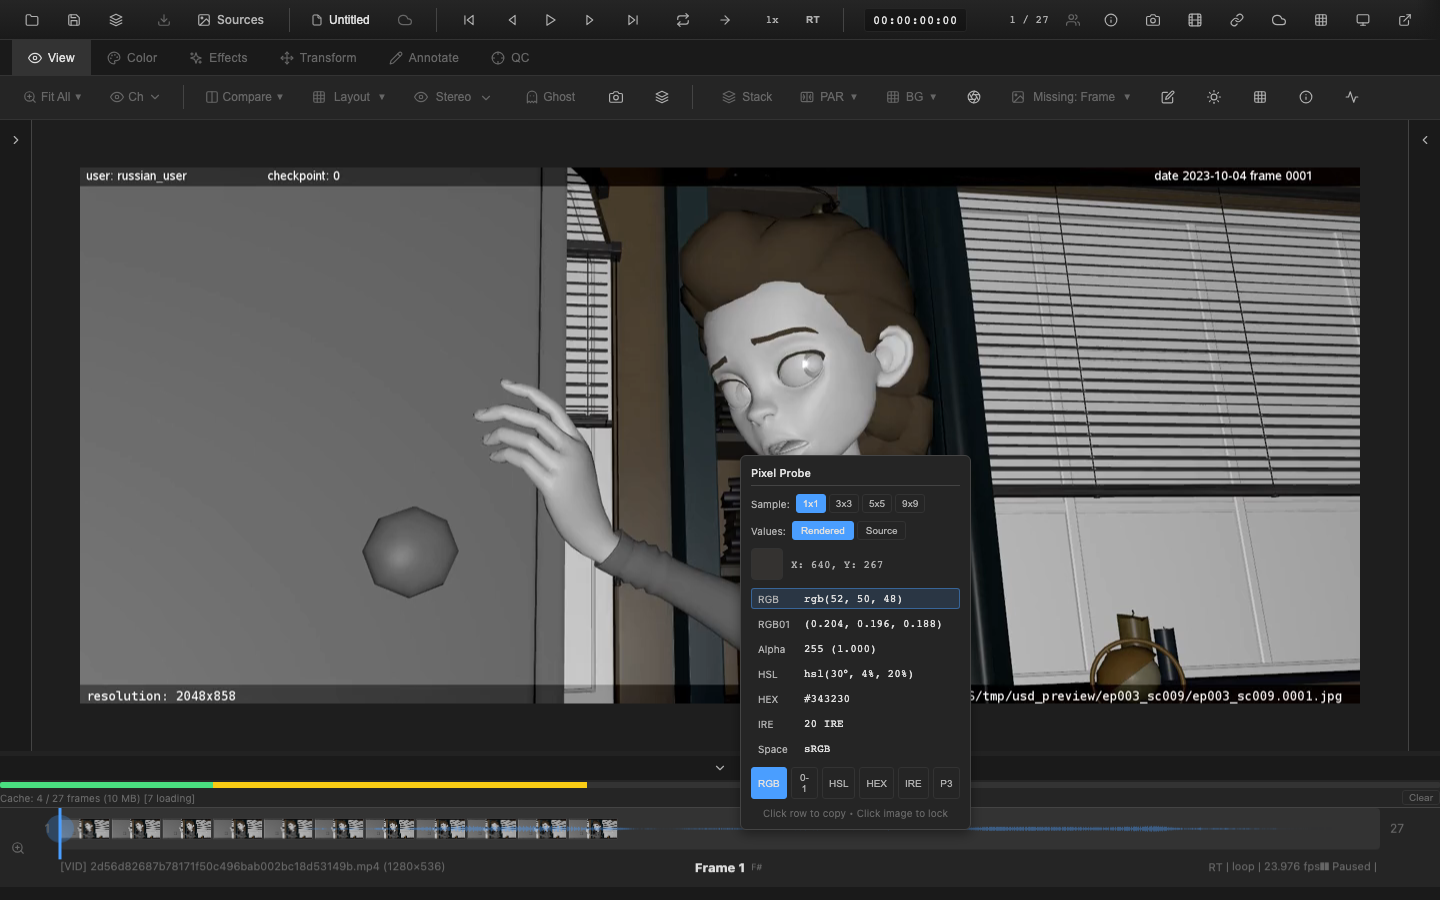Click the external presentation window icon
This screenshot has width=1440, height=900.
point(1405,20)
